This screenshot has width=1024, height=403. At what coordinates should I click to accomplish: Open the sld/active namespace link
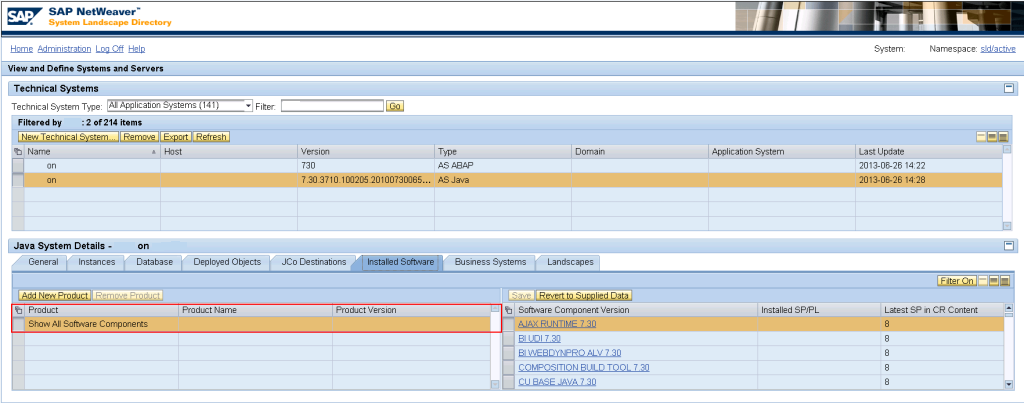coord(998,49)
